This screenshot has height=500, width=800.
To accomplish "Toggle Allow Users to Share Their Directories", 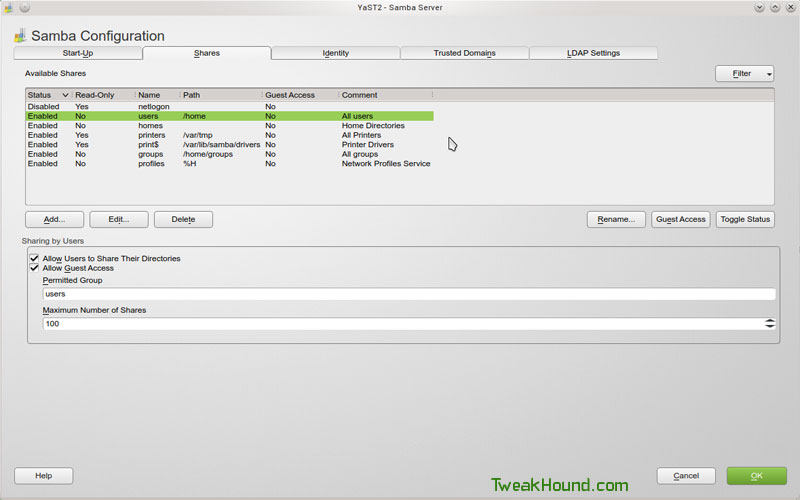I will (x=34, y=258).
